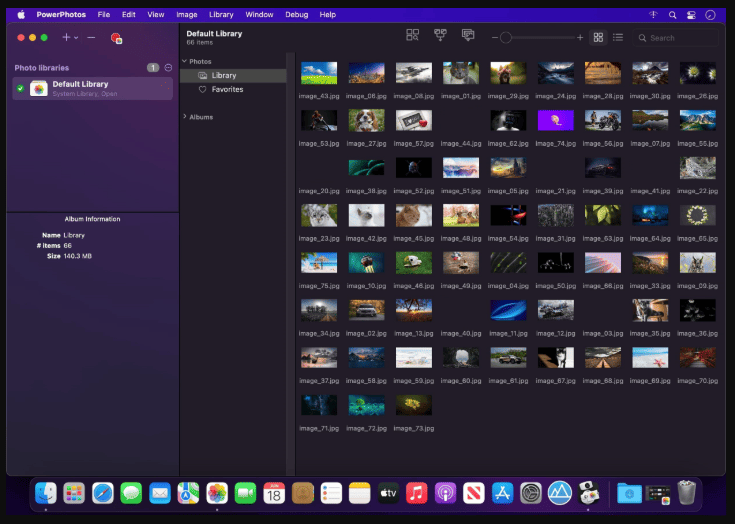
Task: Open the Window menu
Action: (259, 15)
